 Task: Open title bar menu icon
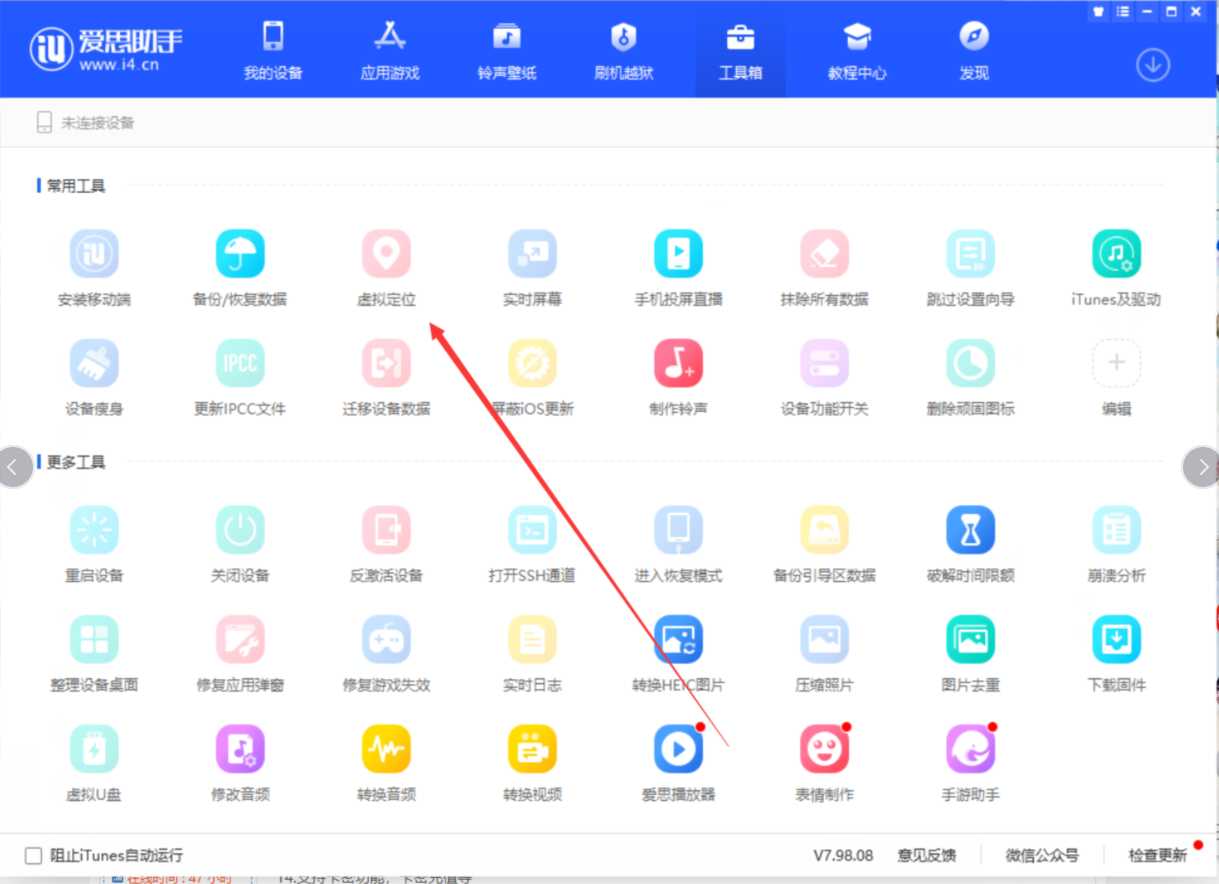click(x=1122, y=12)
